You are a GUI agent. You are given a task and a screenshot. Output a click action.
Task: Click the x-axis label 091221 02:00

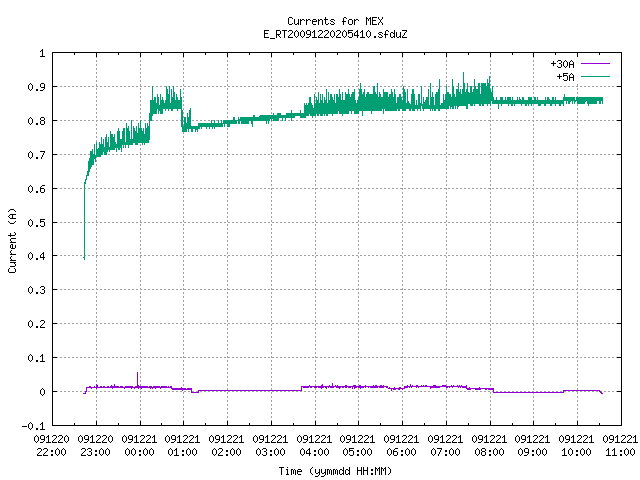tap(227, 446)
